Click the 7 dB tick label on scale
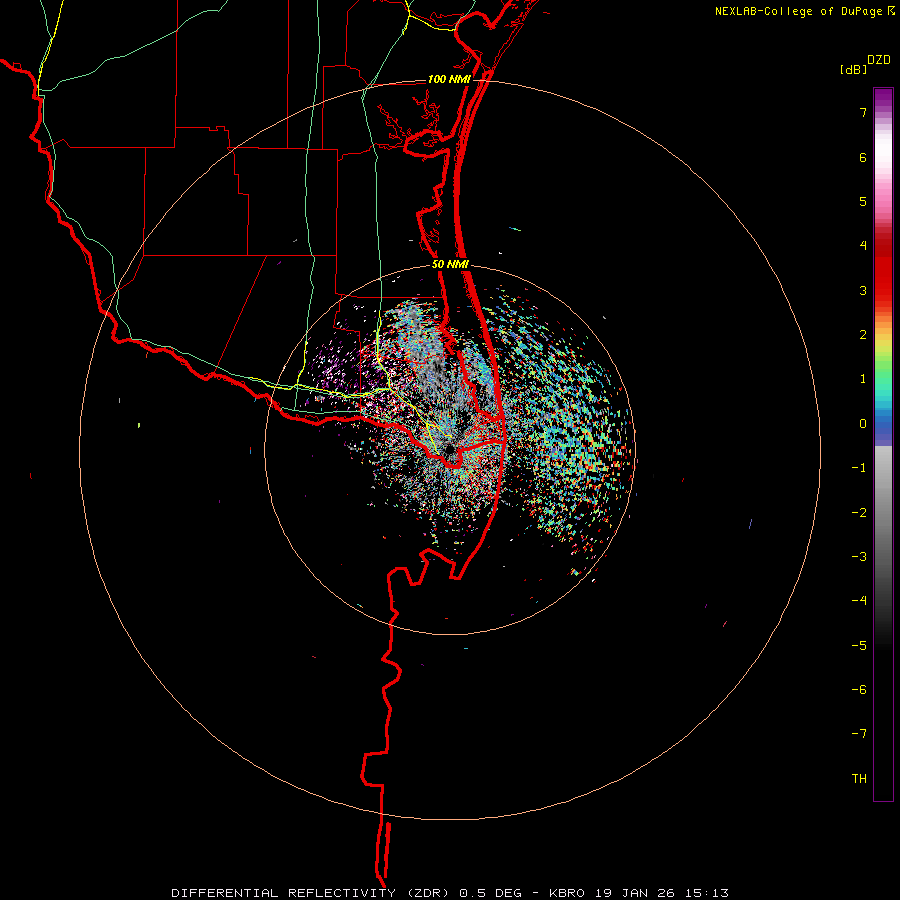The height and width of the screenshot is (900, 900). 863,112
